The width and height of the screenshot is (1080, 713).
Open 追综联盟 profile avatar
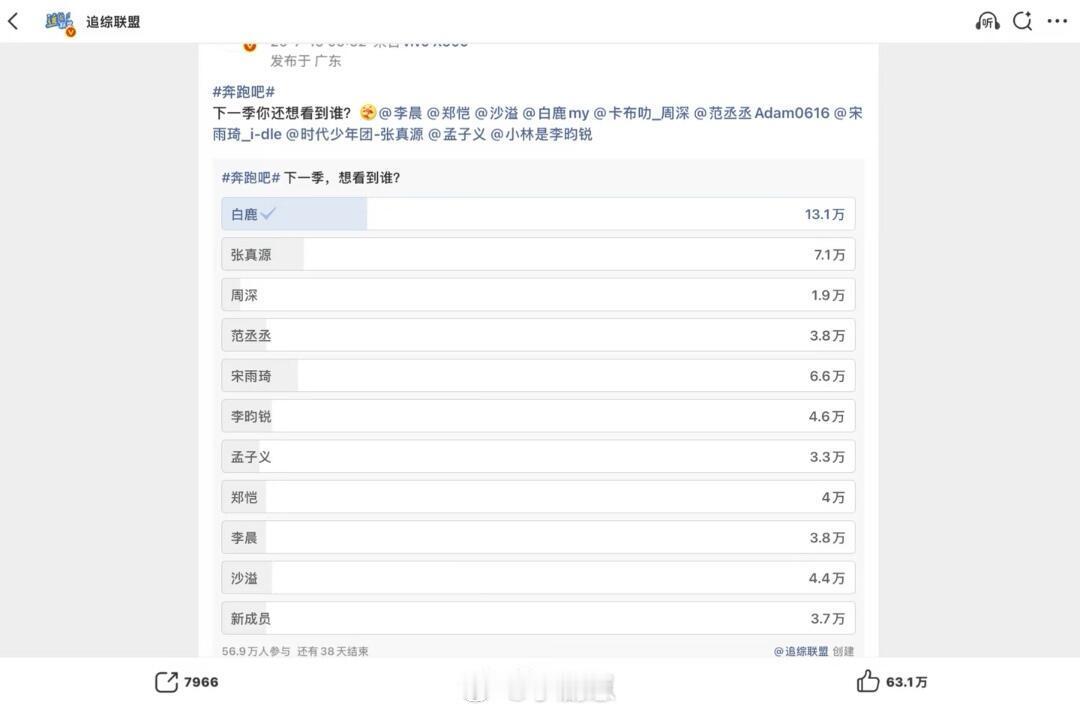[x=60, y=23]
